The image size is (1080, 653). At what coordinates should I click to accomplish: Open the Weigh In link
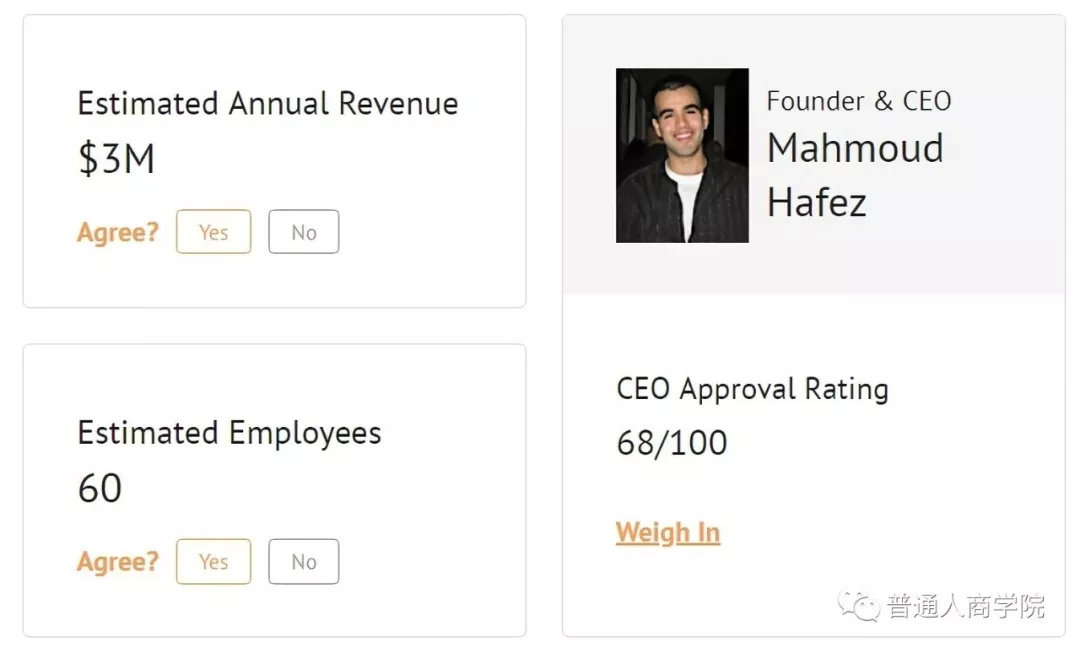click(x=667, y=533)
